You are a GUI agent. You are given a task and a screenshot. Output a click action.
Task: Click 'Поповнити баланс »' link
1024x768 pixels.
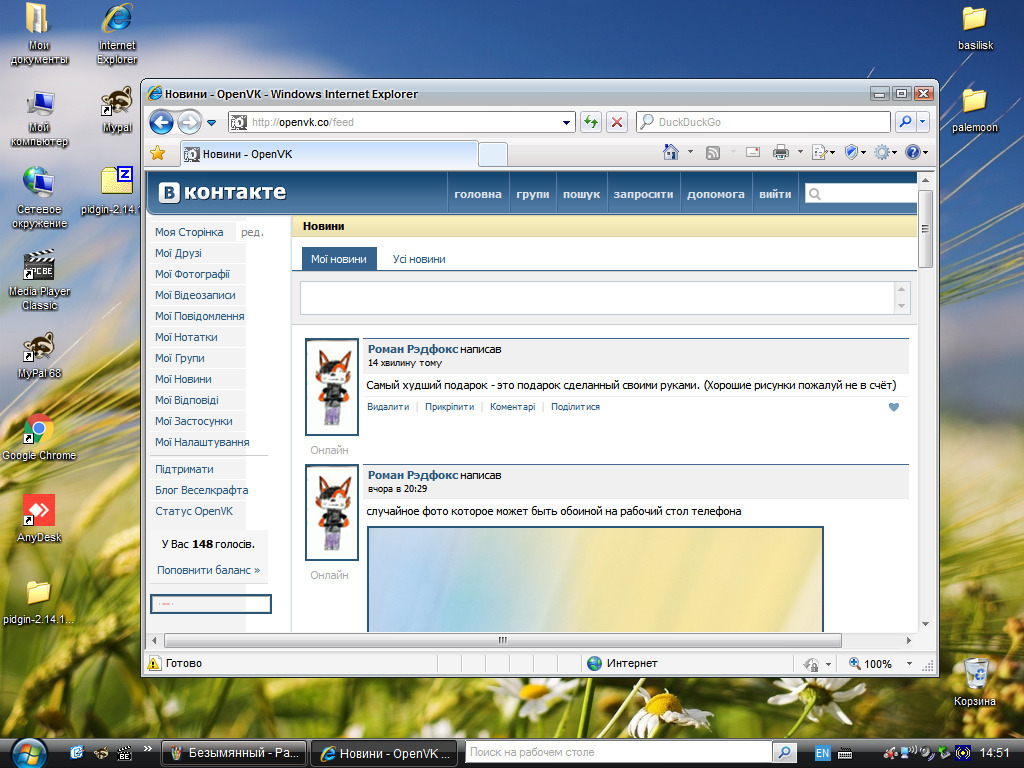(208, 570)
